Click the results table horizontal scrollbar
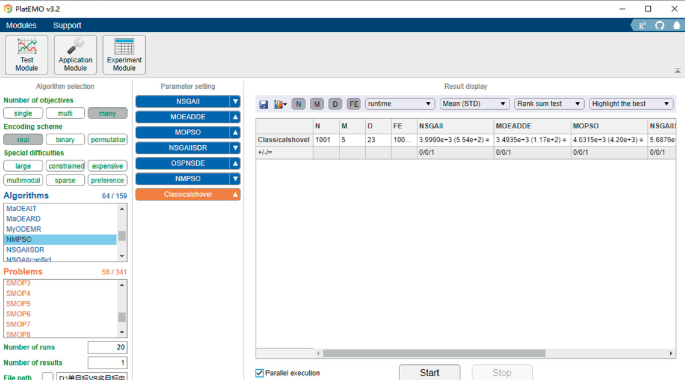This screenshot has width=685, height=380. point(434,353)
